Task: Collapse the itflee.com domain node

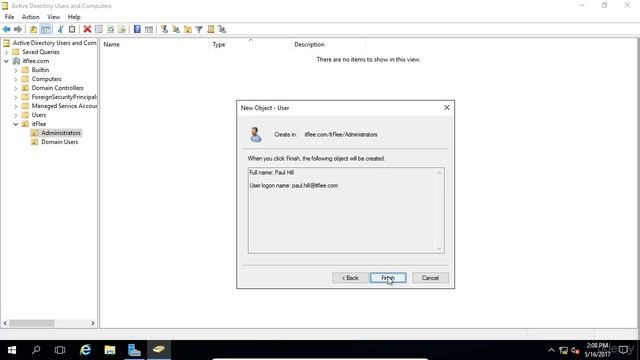Action: tap(7, 61)
